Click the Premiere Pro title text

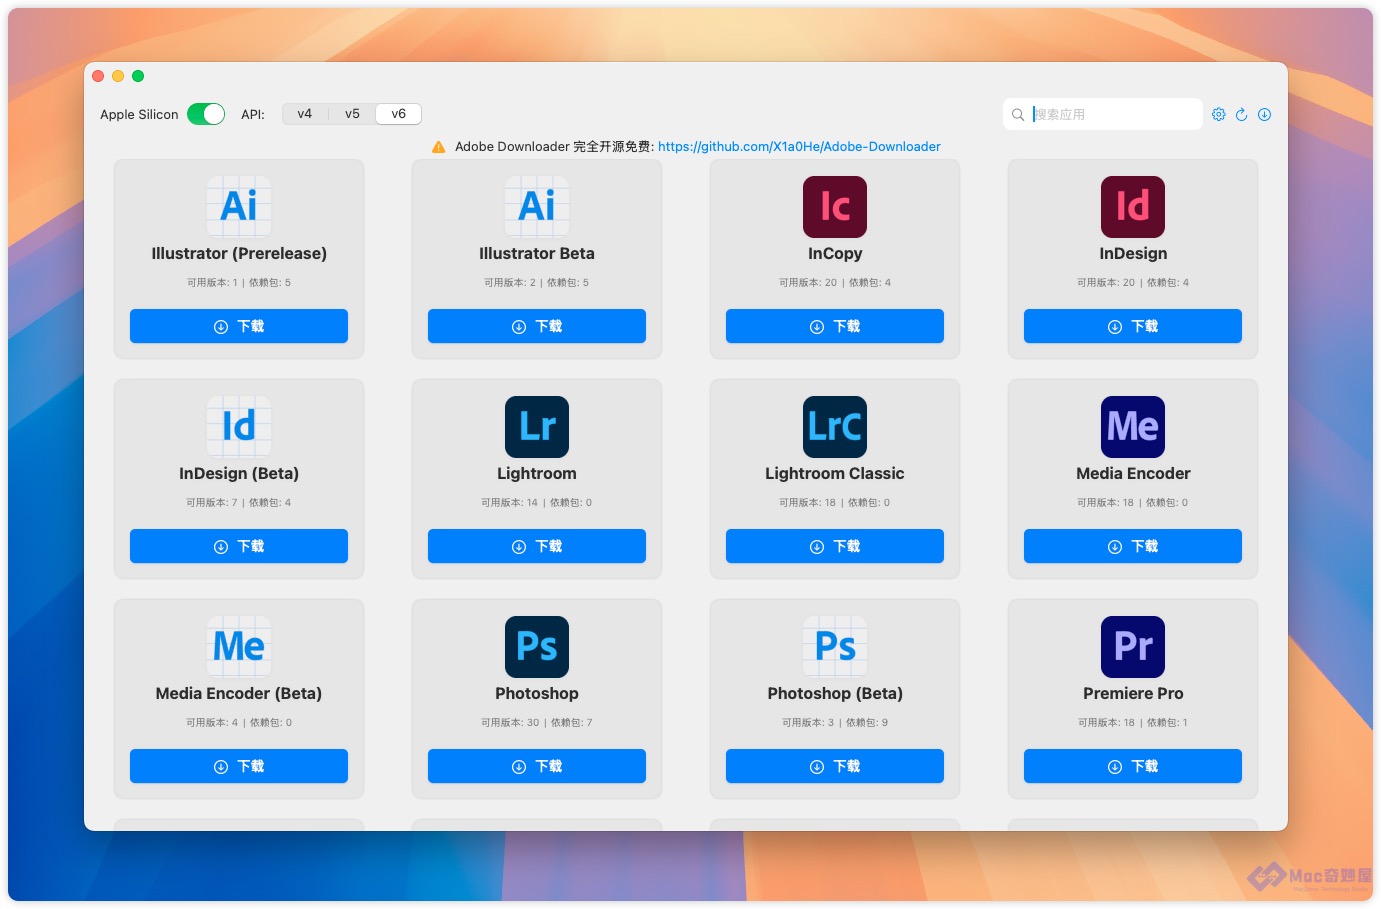click(x=1133, y=693)
